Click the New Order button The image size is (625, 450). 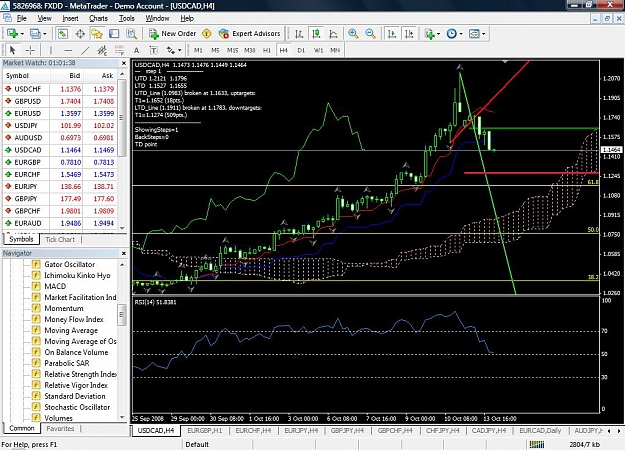click(x=173, y=34)
